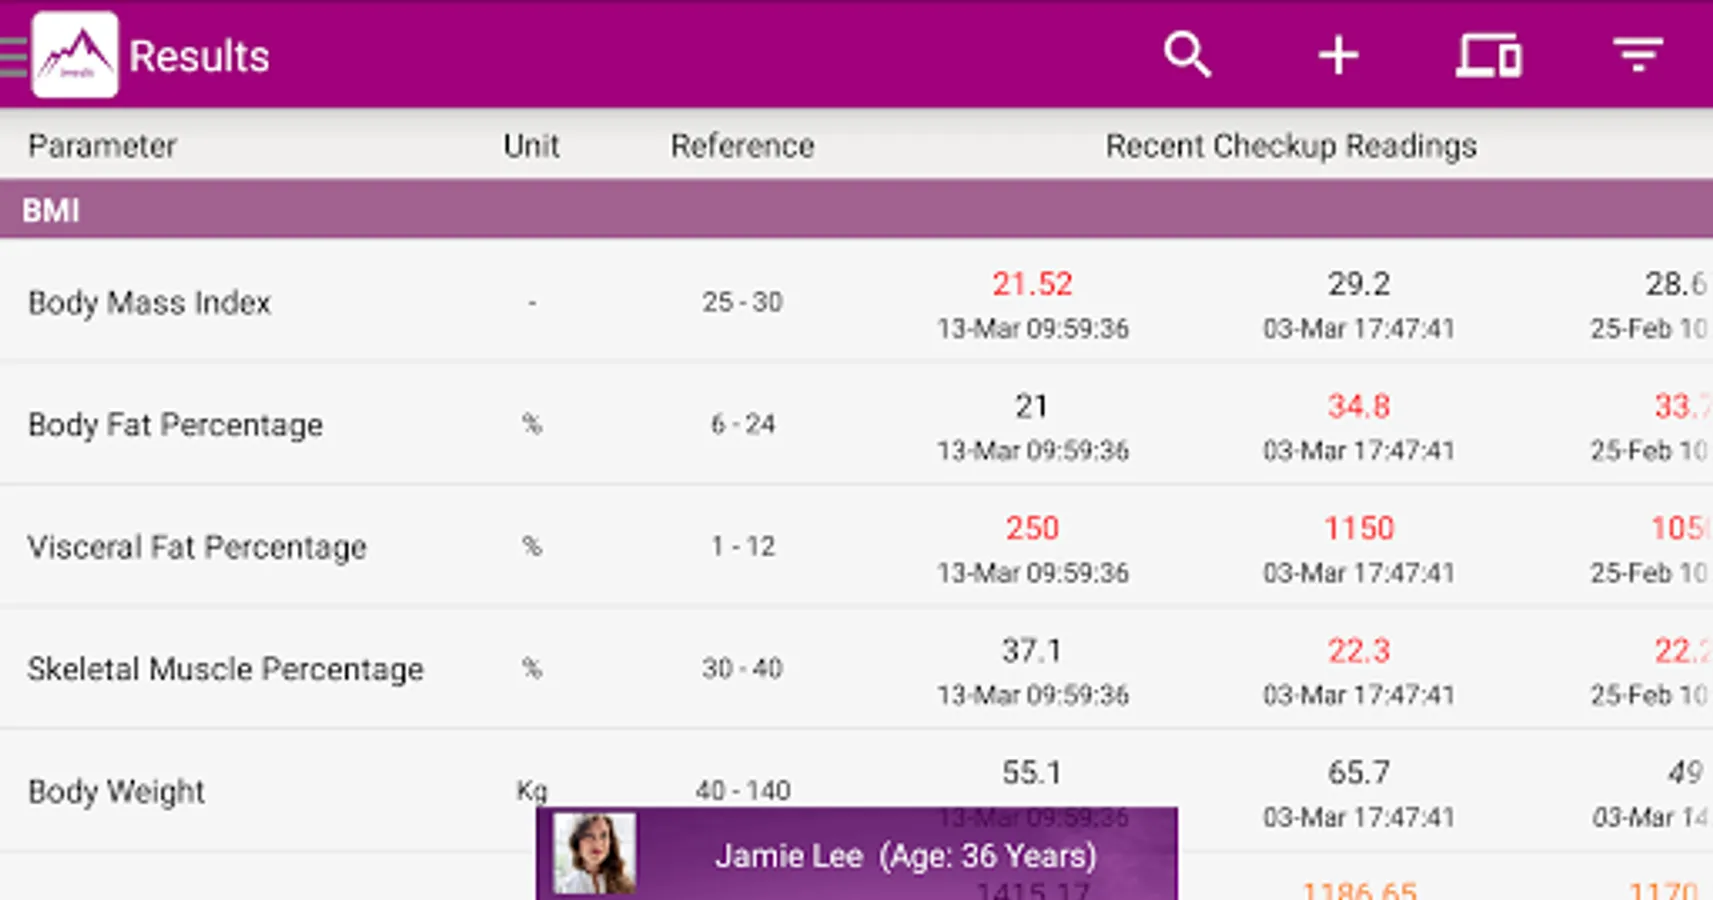1713x900 pixels.
Task: Select the Body Fat Percentage row
Action: coord(175,425)
